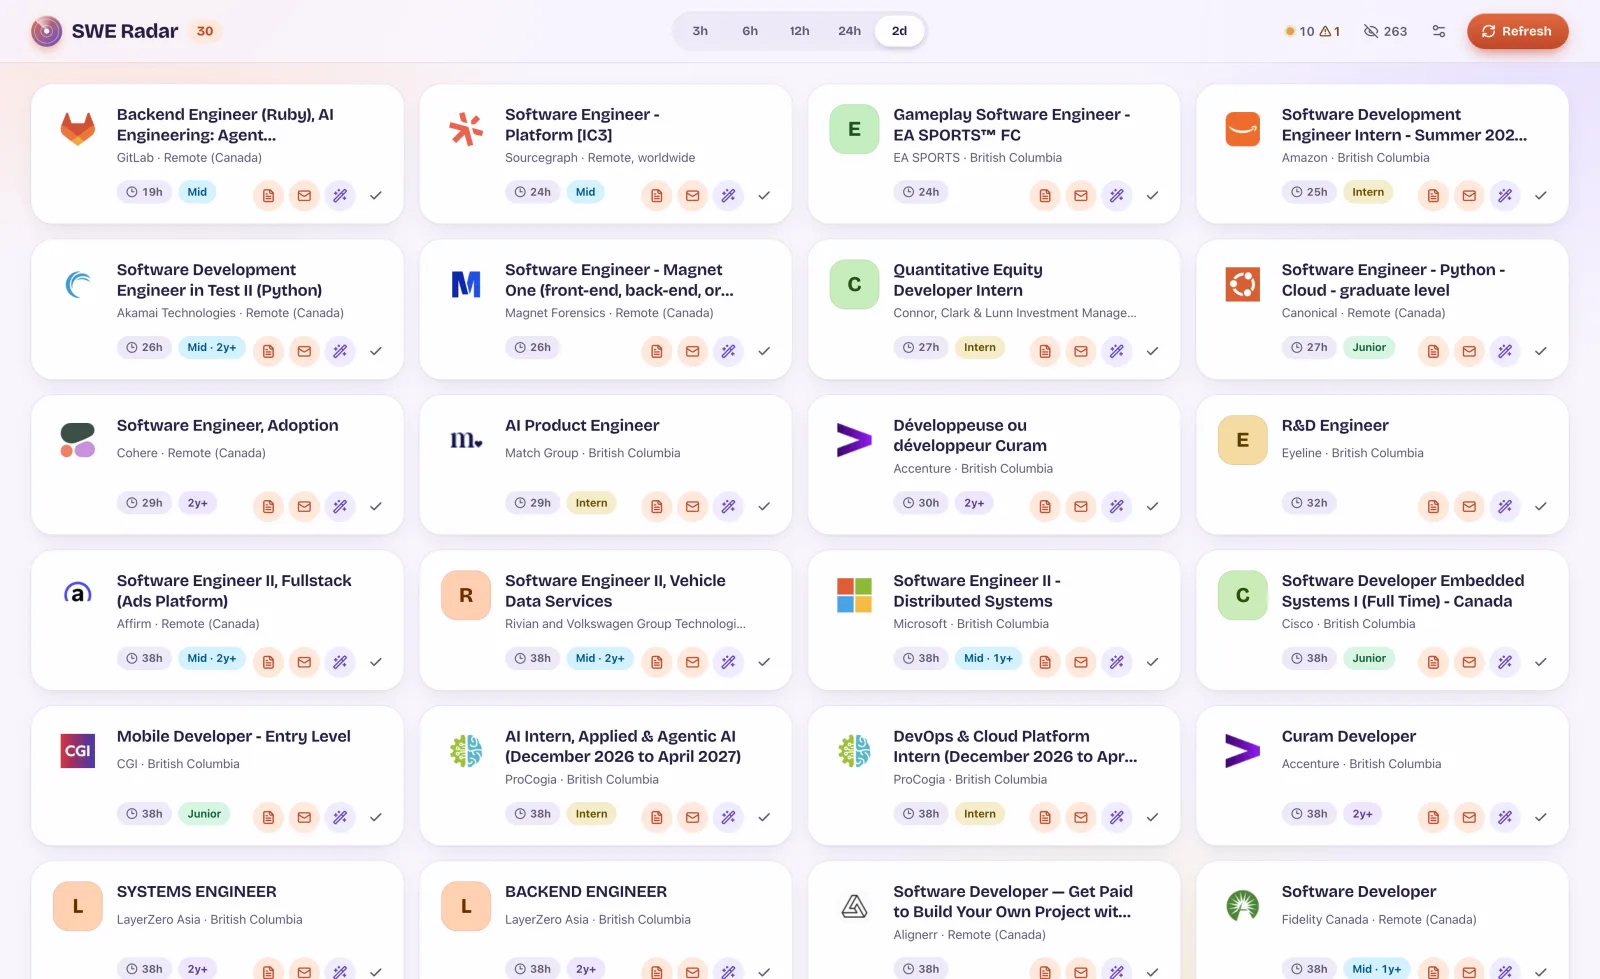Image resolution: width=1600 pixels, height=979 pixels.
Task: Open Backend Engineer (Ruby) job title
Action: click(225, 125)
